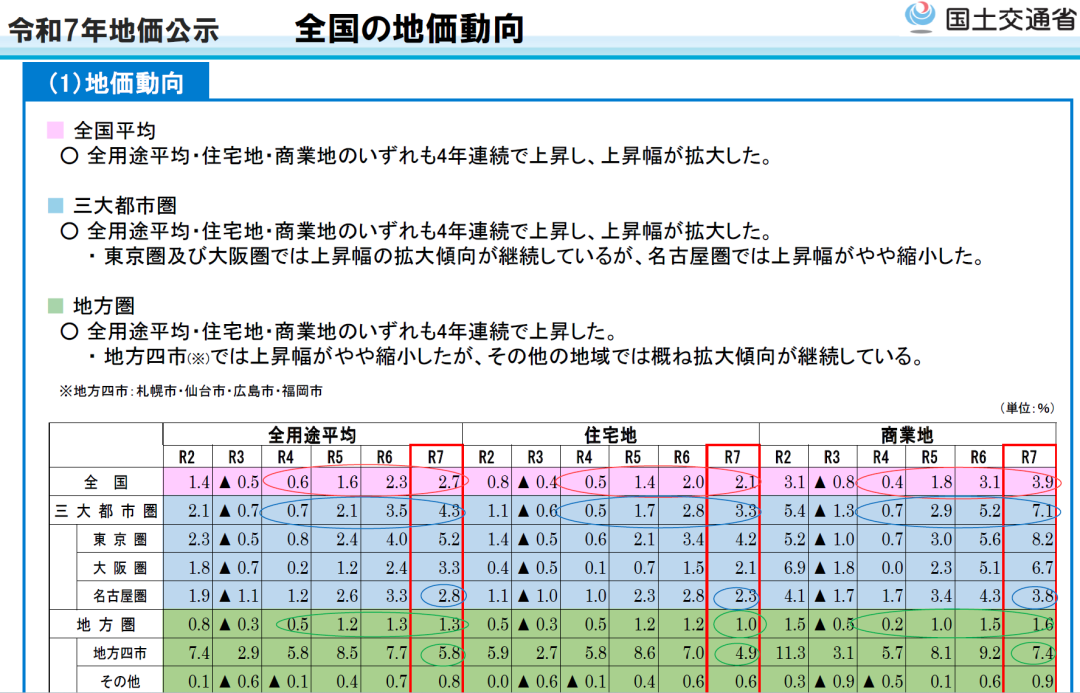Click the 名古屋圏 row label

coord(120,597)
